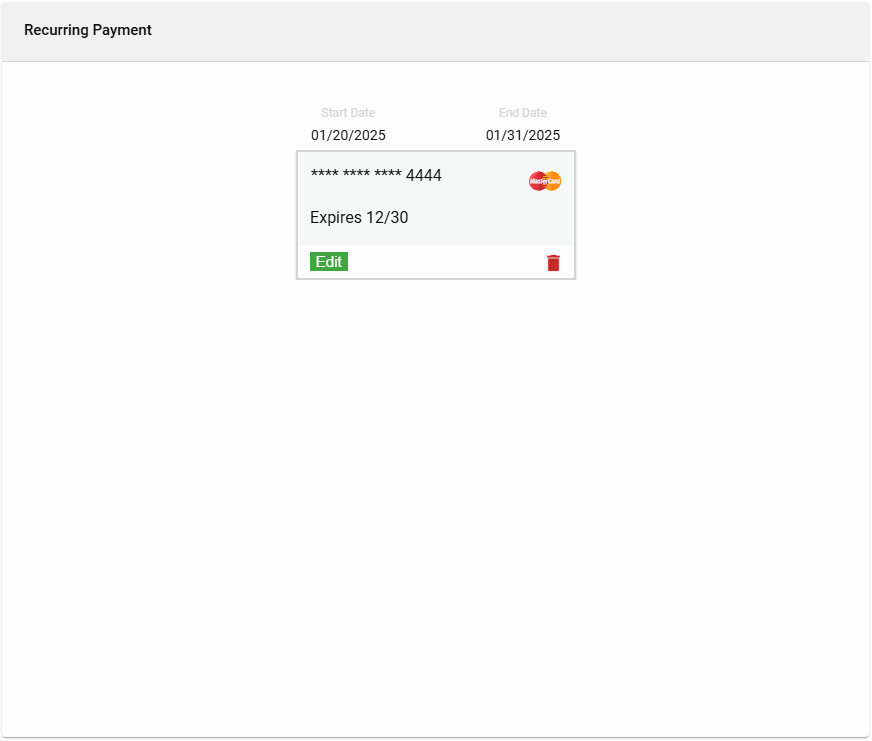The width and height of the screenshot is (872, 741).
Task: Click the month in the End Date field
Action: (494, 135)
